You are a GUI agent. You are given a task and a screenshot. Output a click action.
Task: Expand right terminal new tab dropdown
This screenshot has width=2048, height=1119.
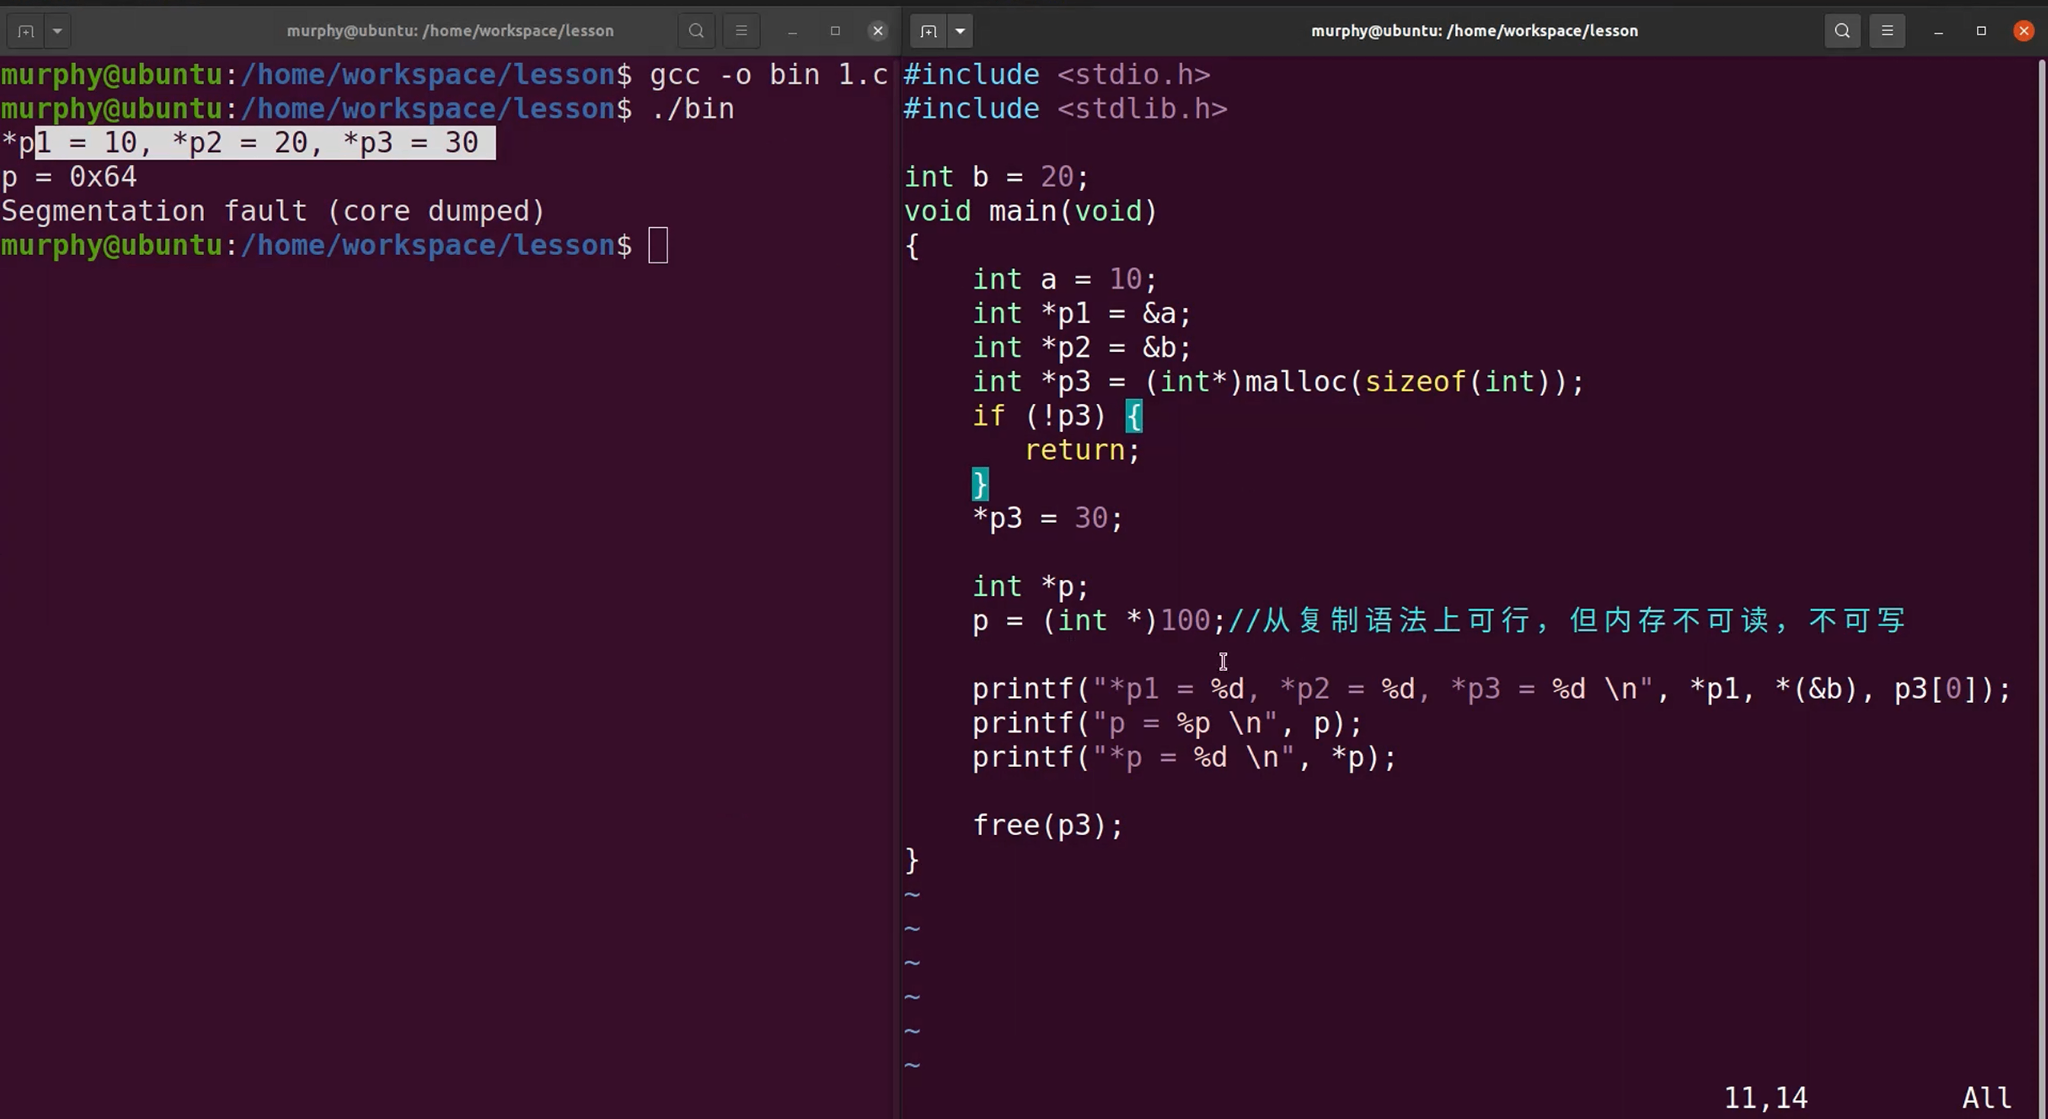960,31
